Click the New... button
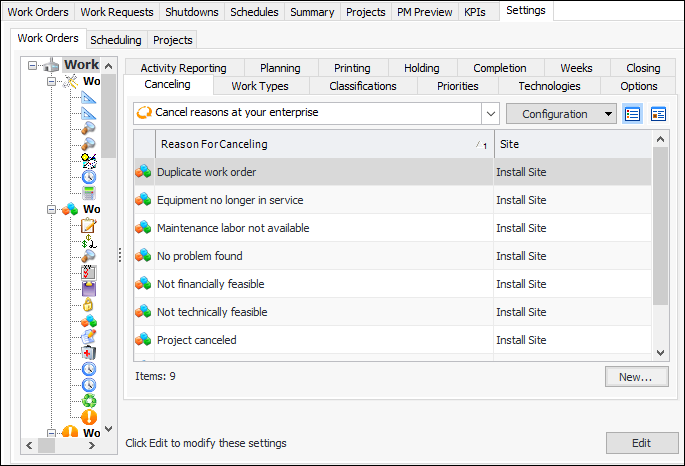 coord(636,377)
